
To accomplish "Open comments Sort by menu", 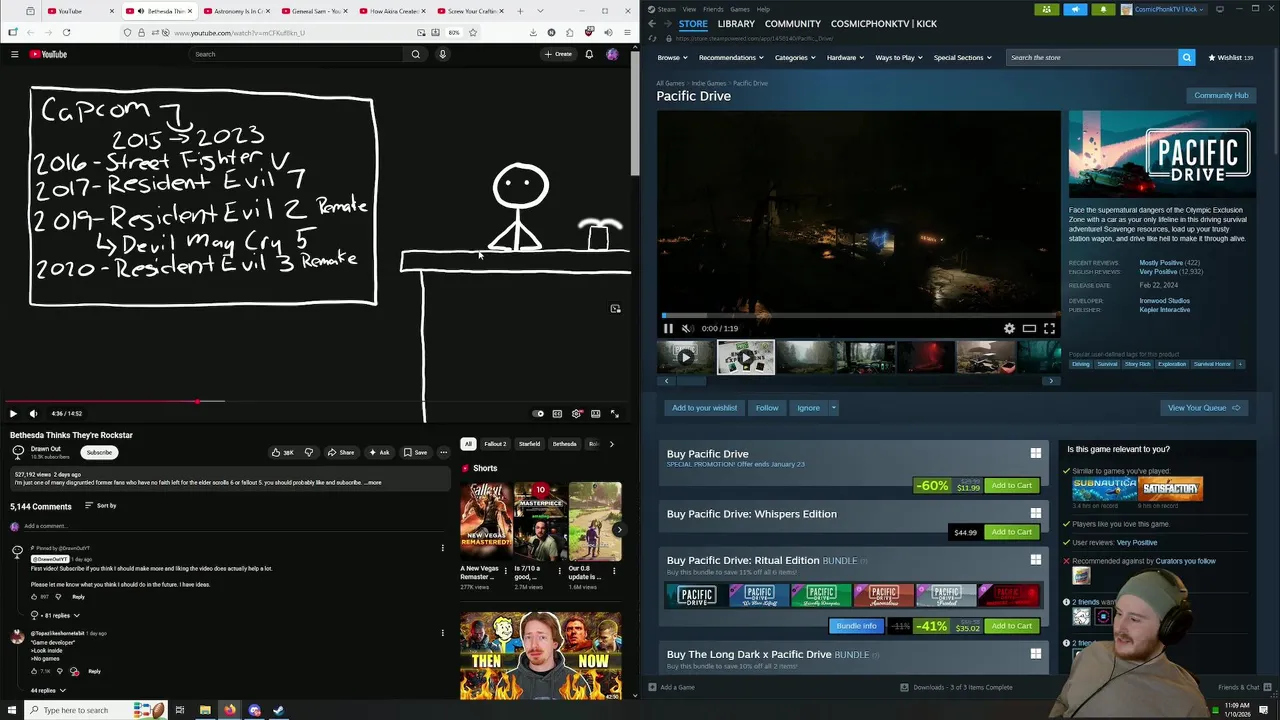I will [100, 506].
